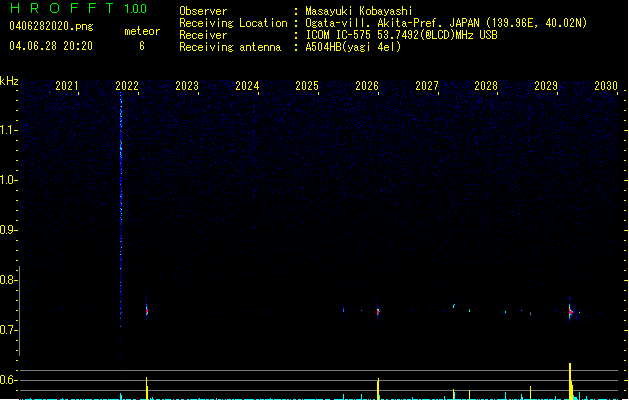Click the meteor echo at 2026
The height and width of the screenshot is (400, 629).
coord(378,312)
